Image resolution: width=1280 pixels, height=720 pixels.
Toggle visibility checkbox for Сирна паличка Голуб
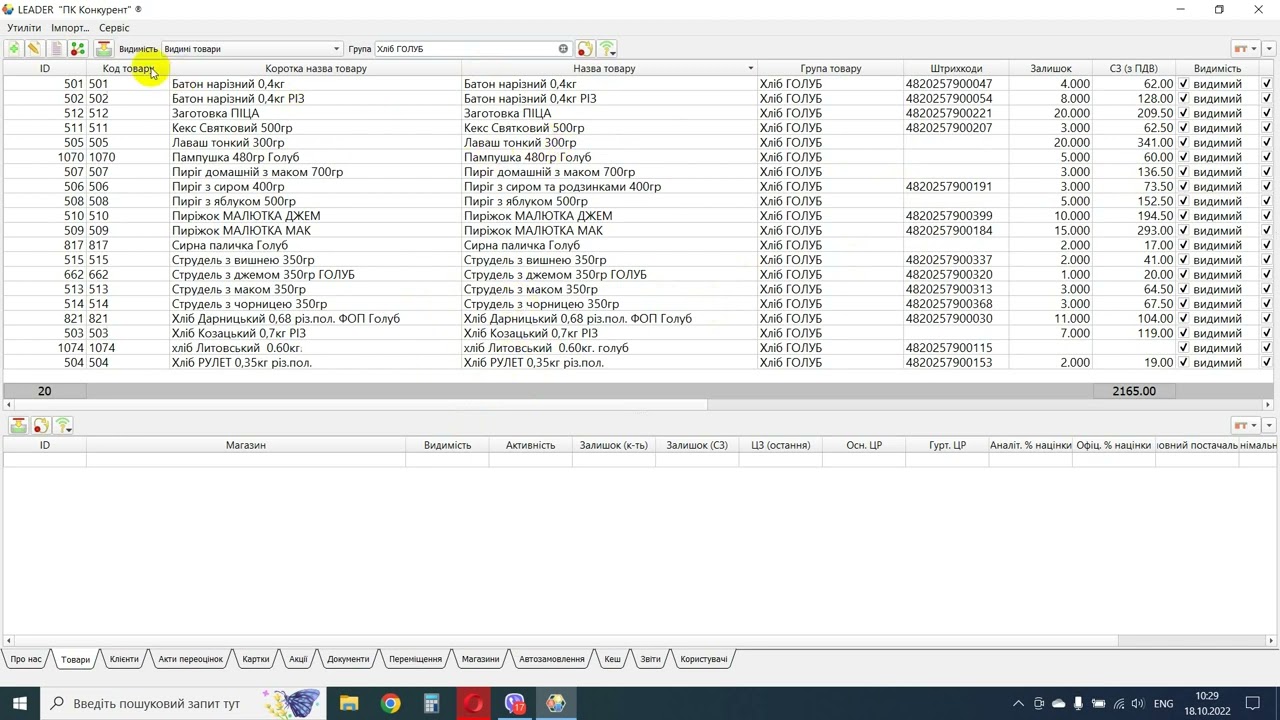click(1183, 245)
